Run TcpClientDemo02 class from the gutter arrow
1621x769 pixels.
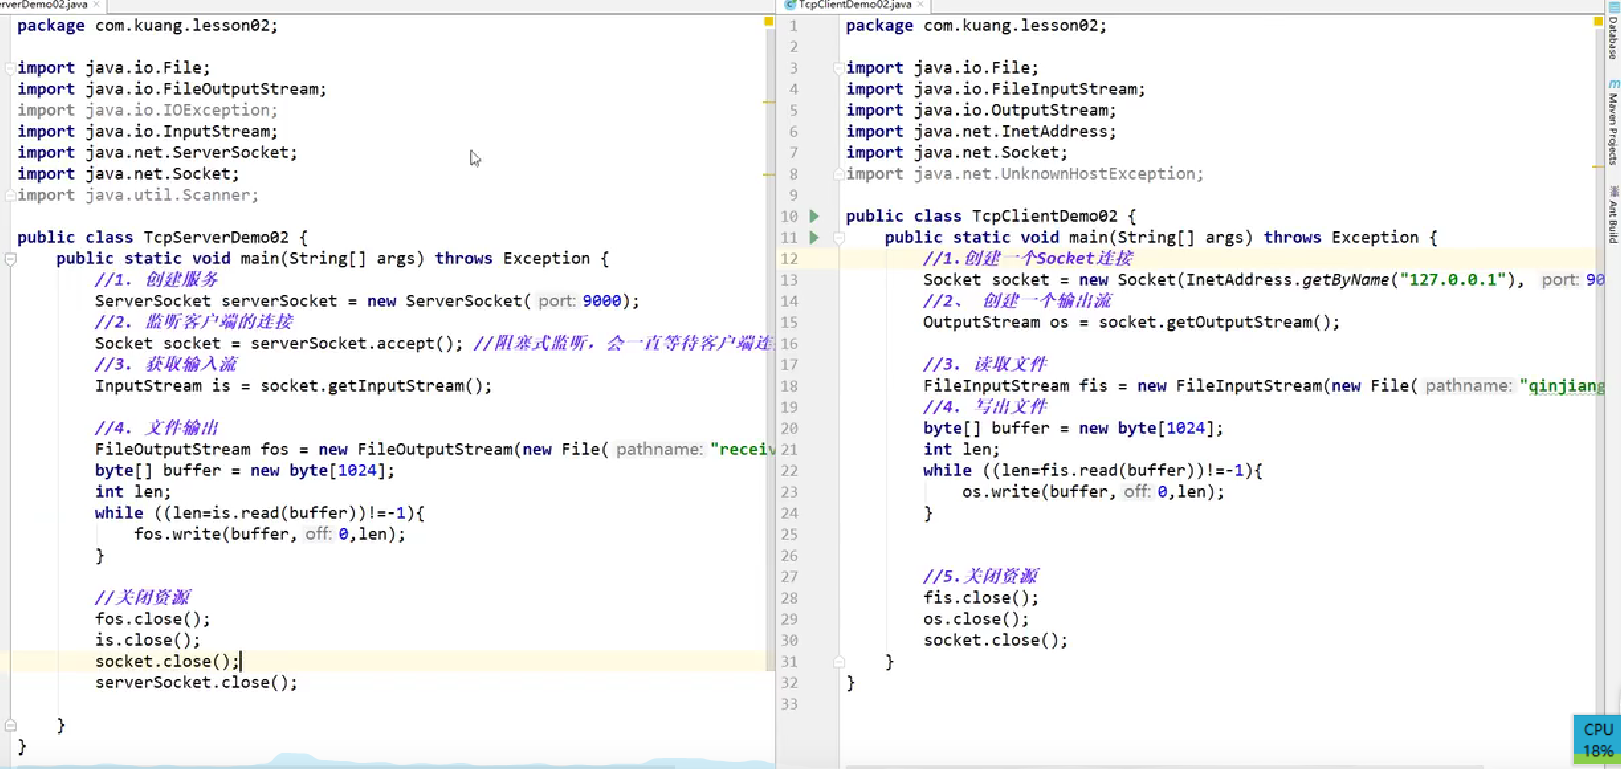click(x=814, y=216)
